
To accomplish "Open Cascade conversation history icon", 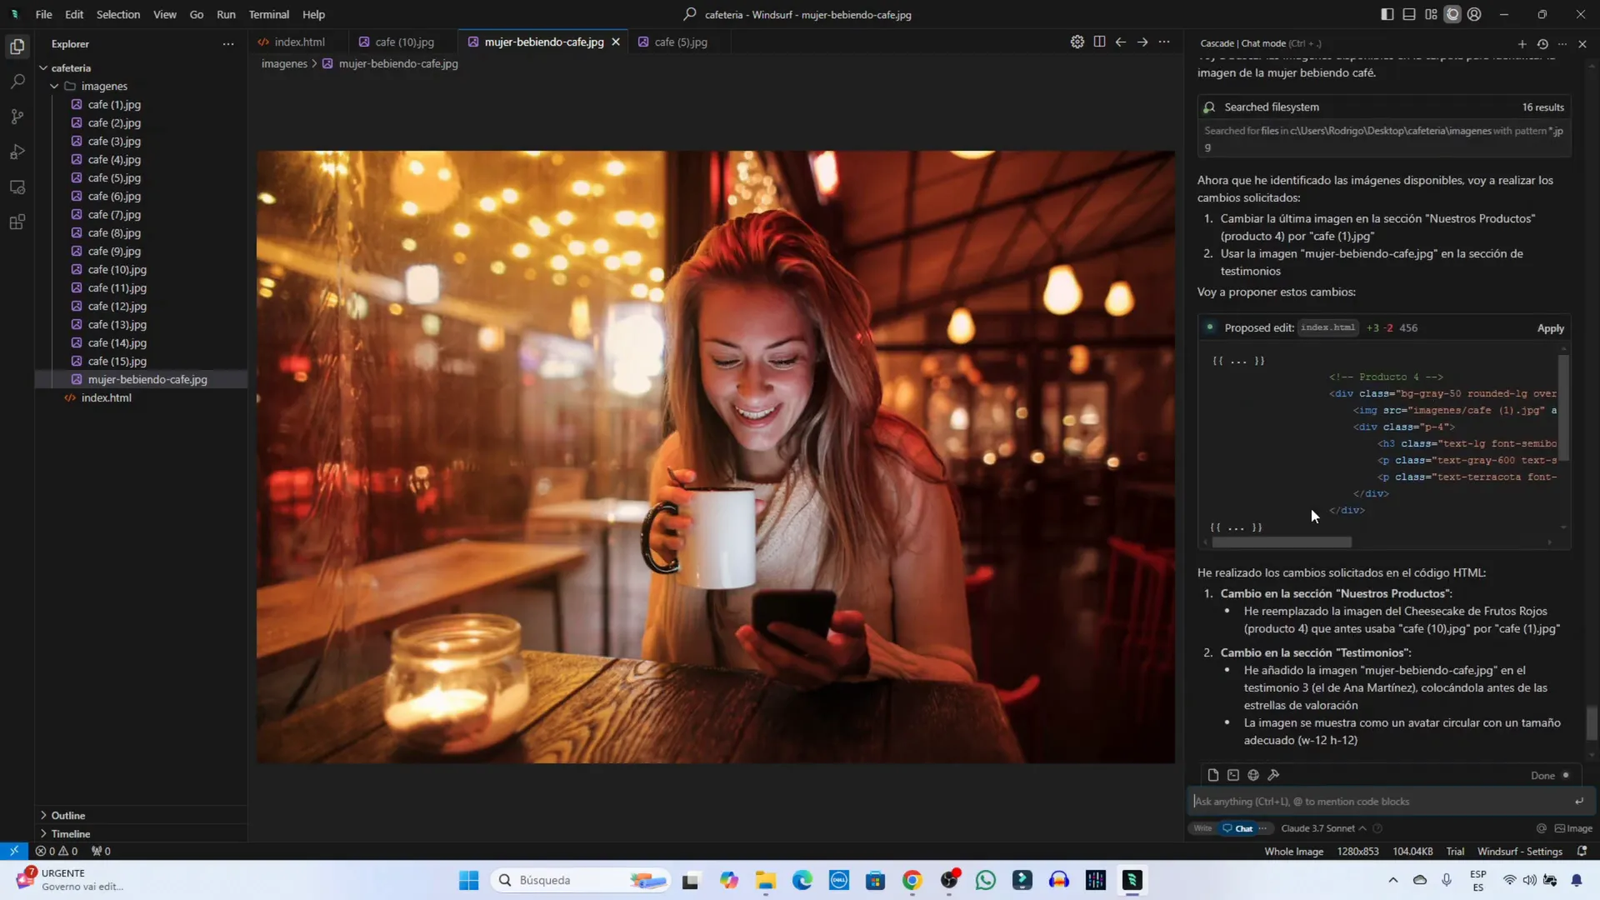I will pyautogui.click(x=1542, y=44).
